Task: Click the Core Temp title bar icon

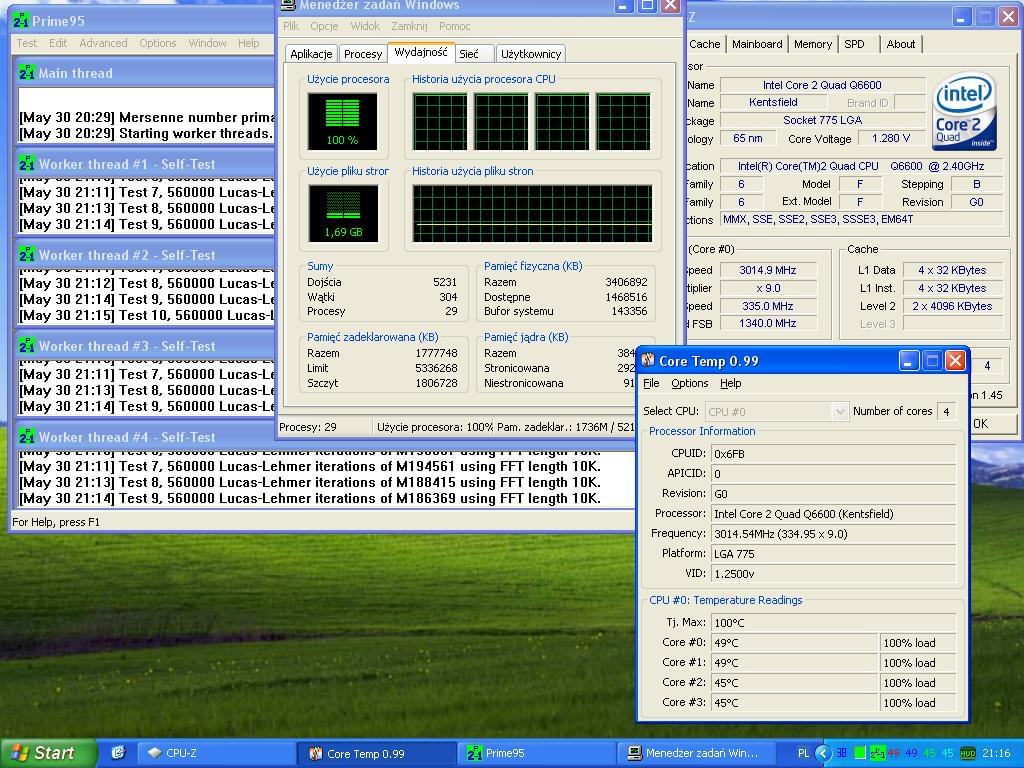Action: pos(648,361)
